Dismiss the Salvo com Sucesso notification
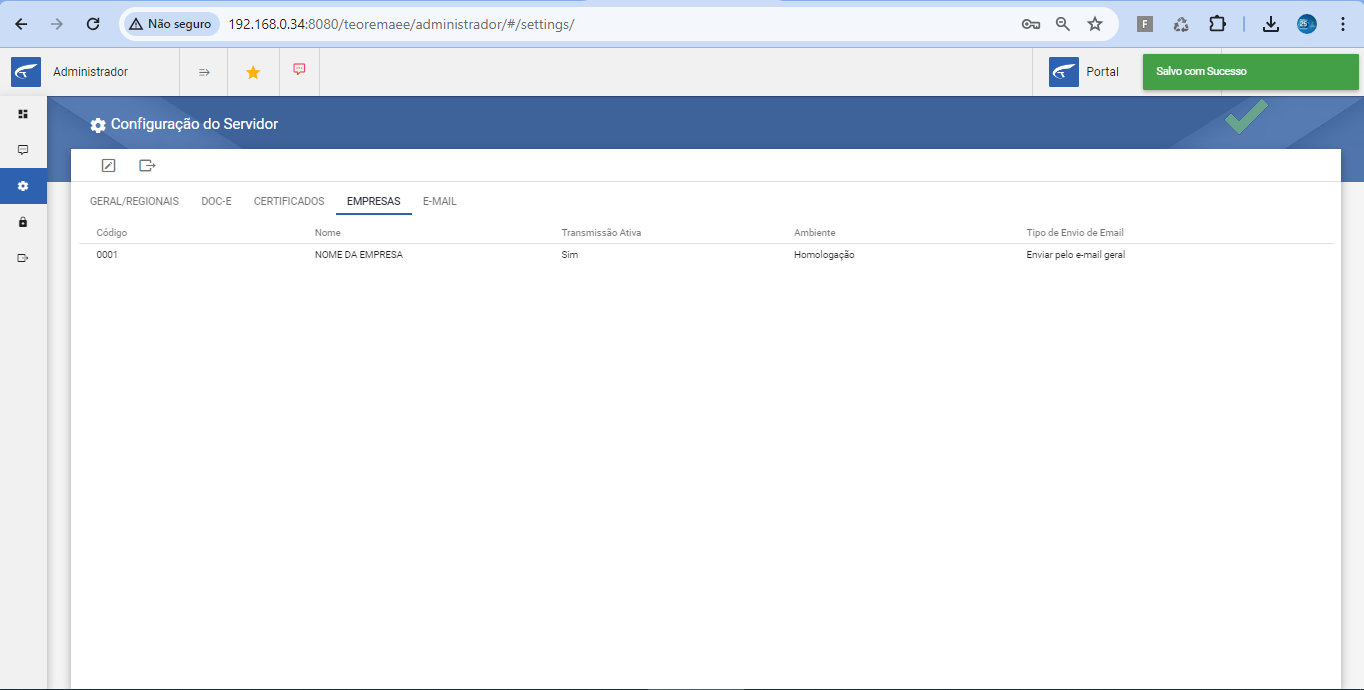Screen dimensions: 1364x690 tap(1250, 72)
